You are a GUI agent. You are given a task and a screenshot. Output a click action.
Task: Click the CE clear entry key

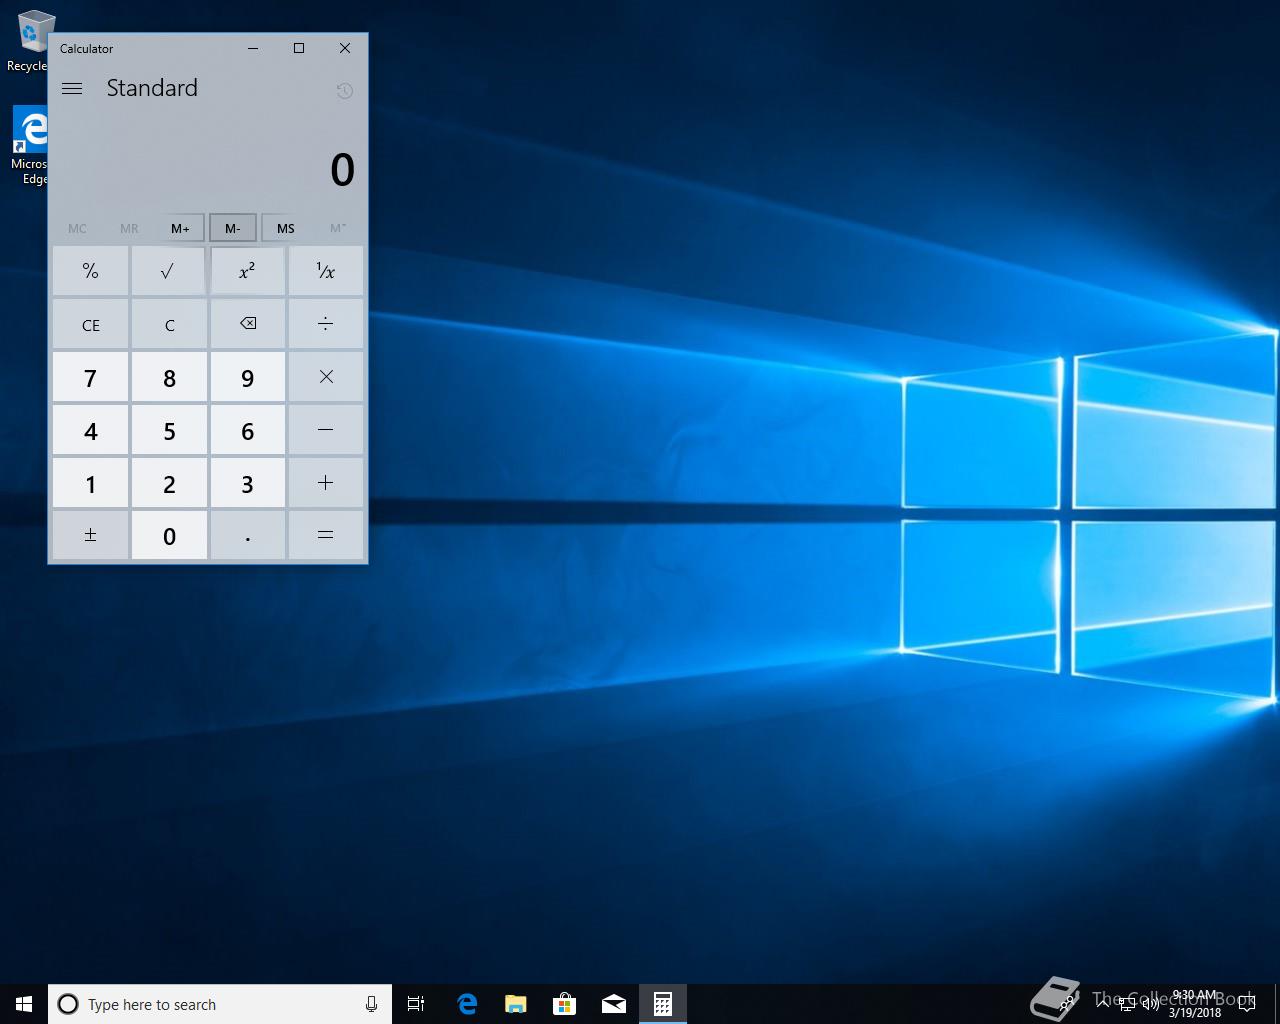coord(90,324)
